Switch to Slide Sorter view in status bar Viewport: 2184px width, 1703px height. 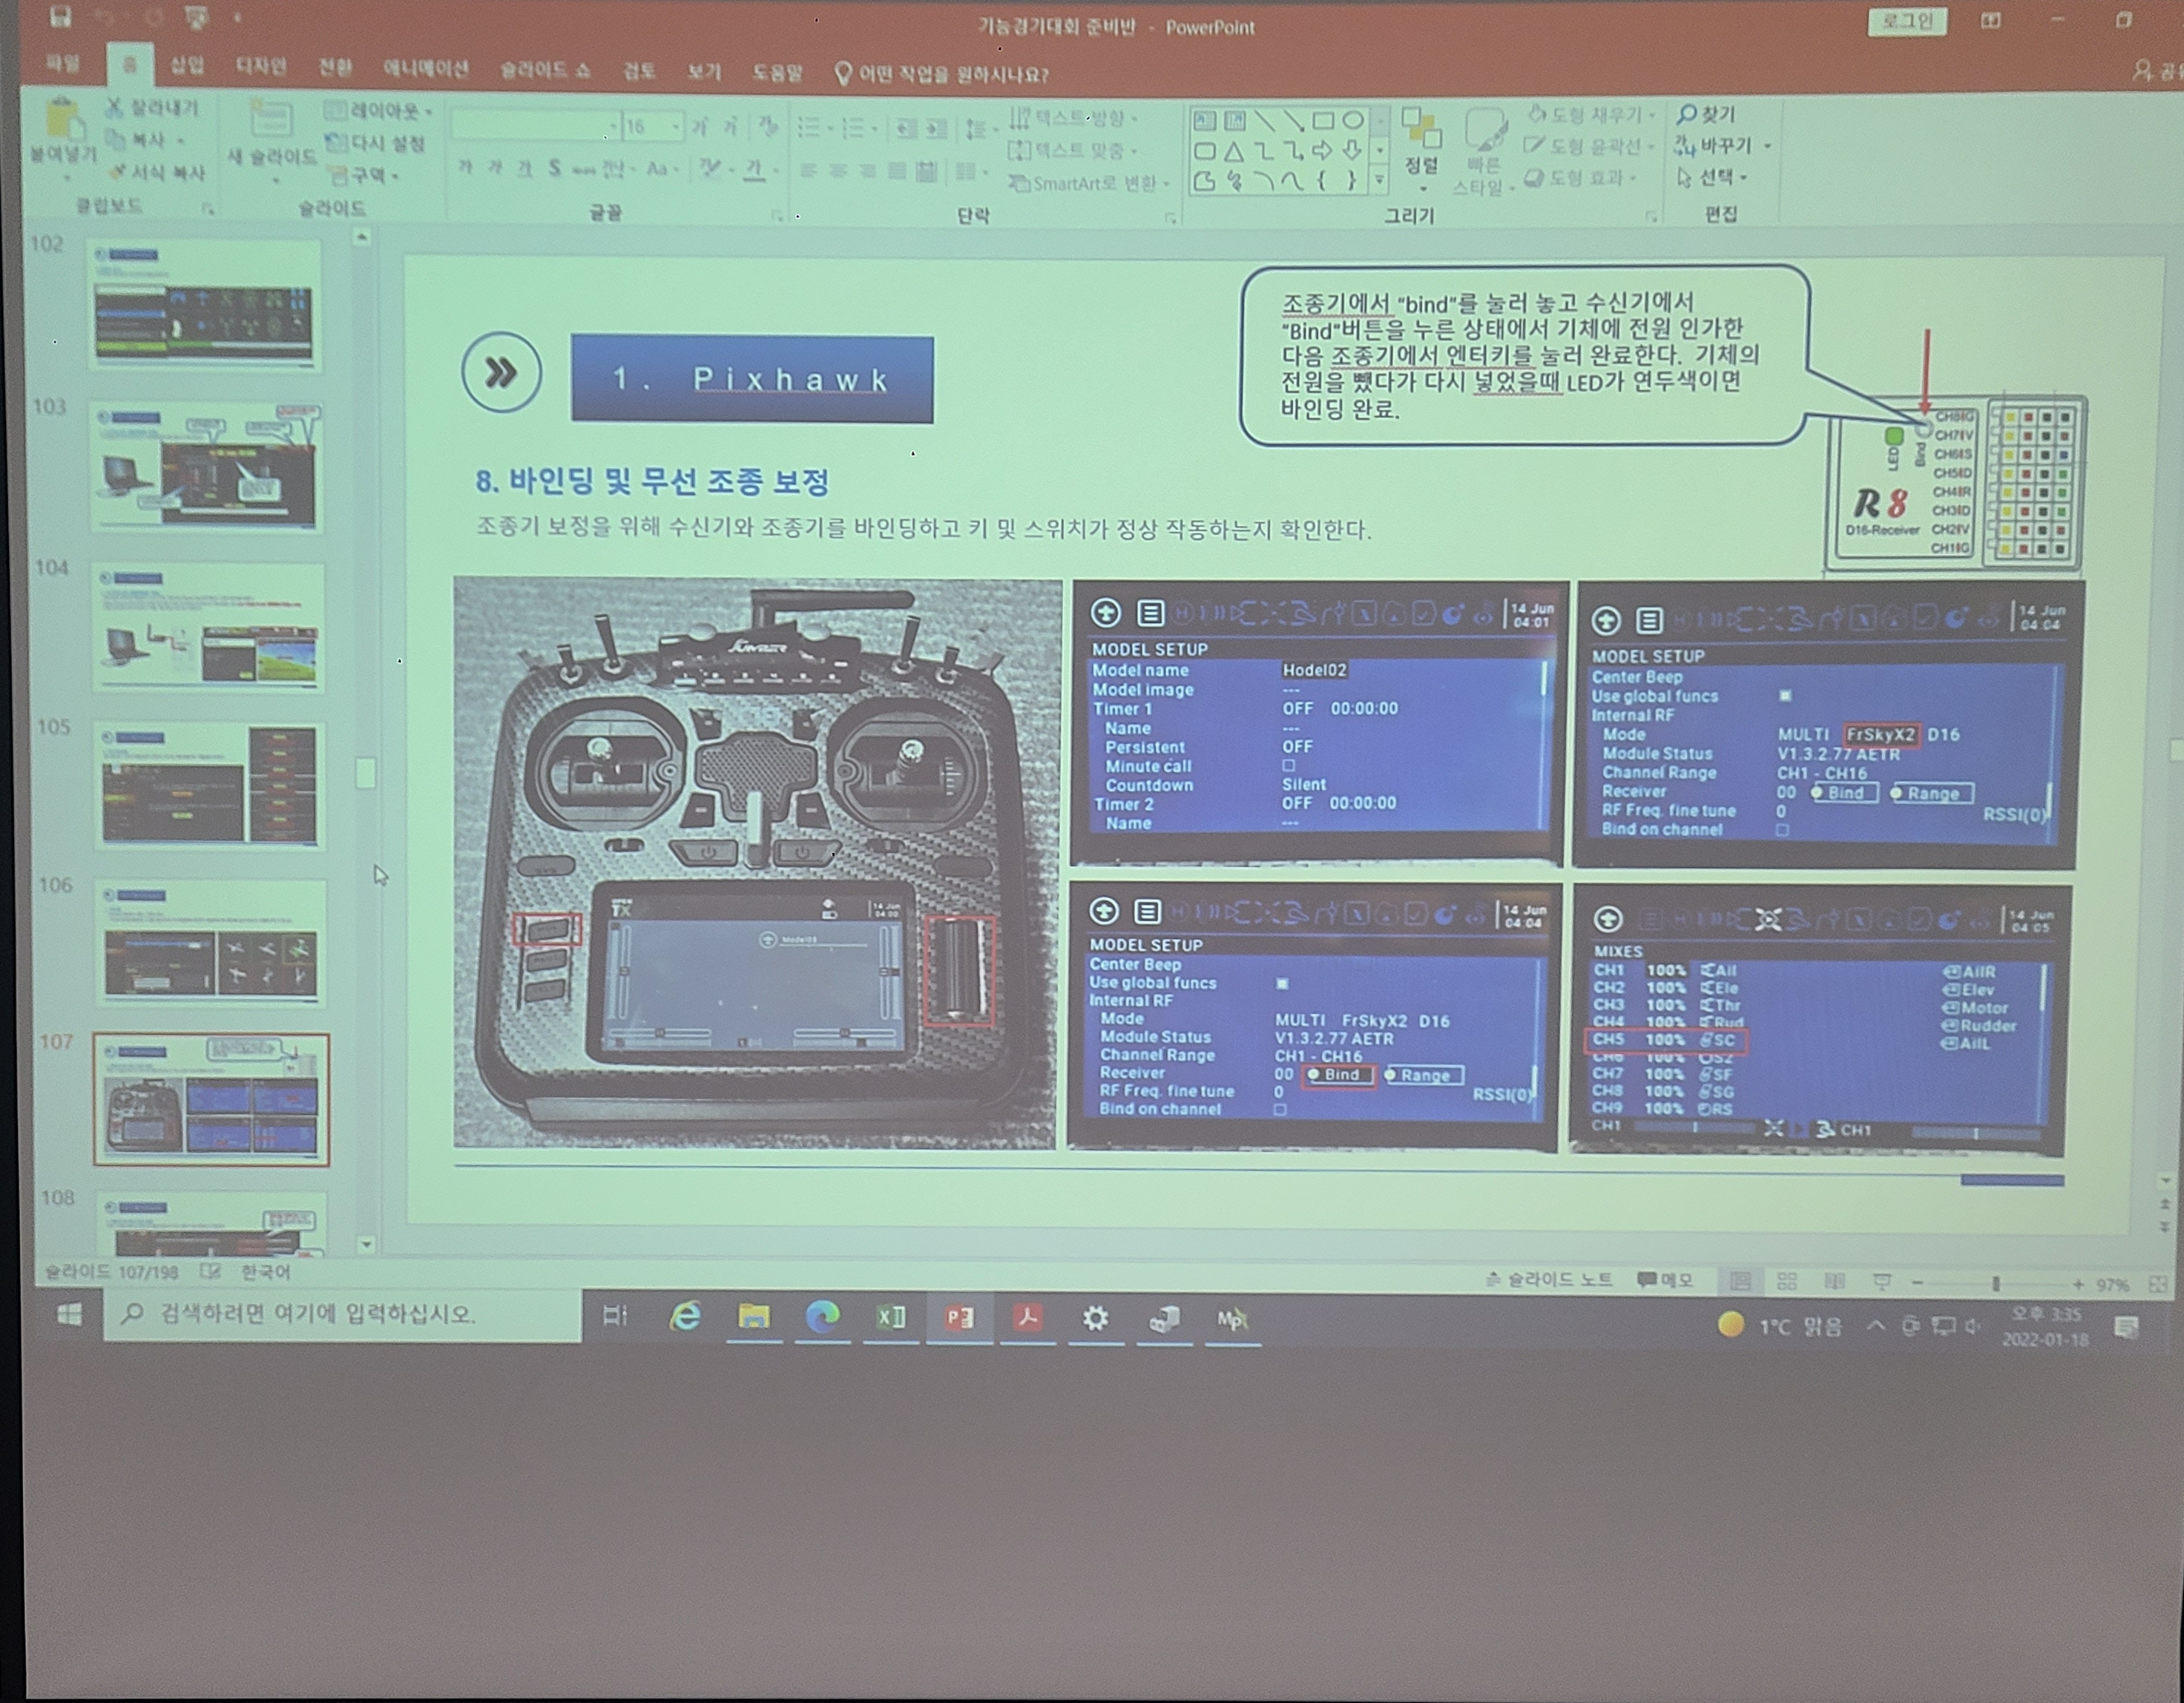(1787, 1281)
